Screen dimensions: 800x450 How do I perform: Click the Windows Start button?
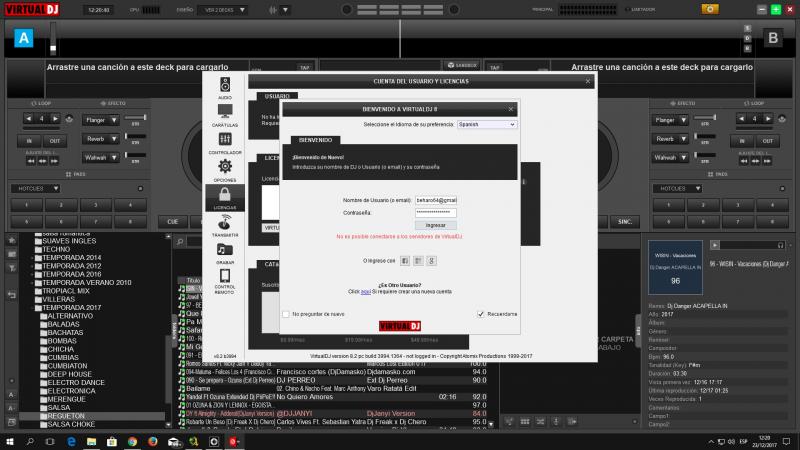(10, 441)
